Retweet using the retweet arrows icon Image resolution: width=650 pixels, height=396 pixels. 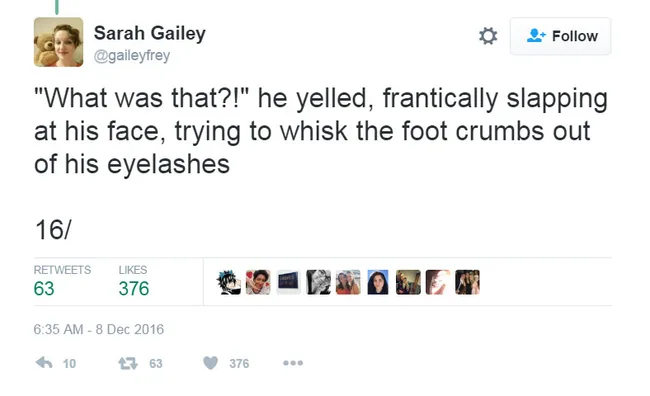(x=128, y=363)
